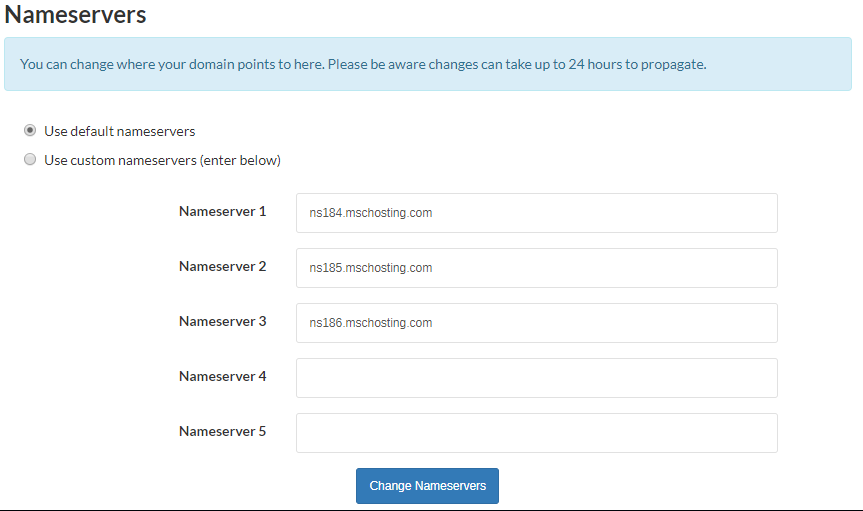Viewport: 863px width, 511px height.
Task: Click the blue propagation info banner
Action: coord(428,64)
